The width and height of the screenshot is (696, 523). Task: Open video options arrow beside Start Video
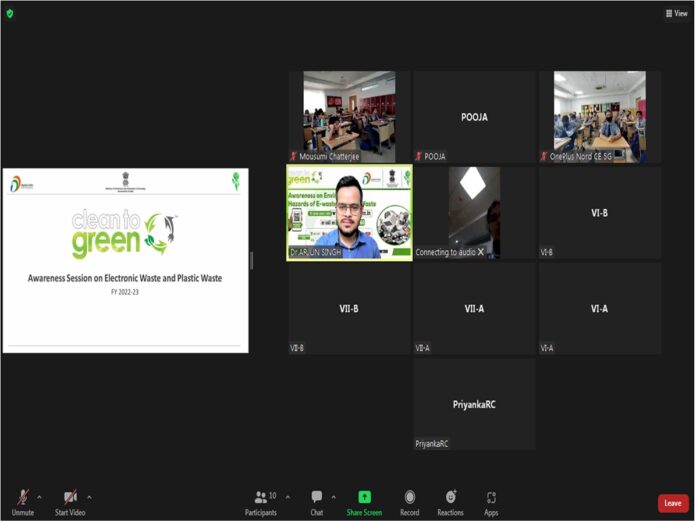[x=89, y=497]
